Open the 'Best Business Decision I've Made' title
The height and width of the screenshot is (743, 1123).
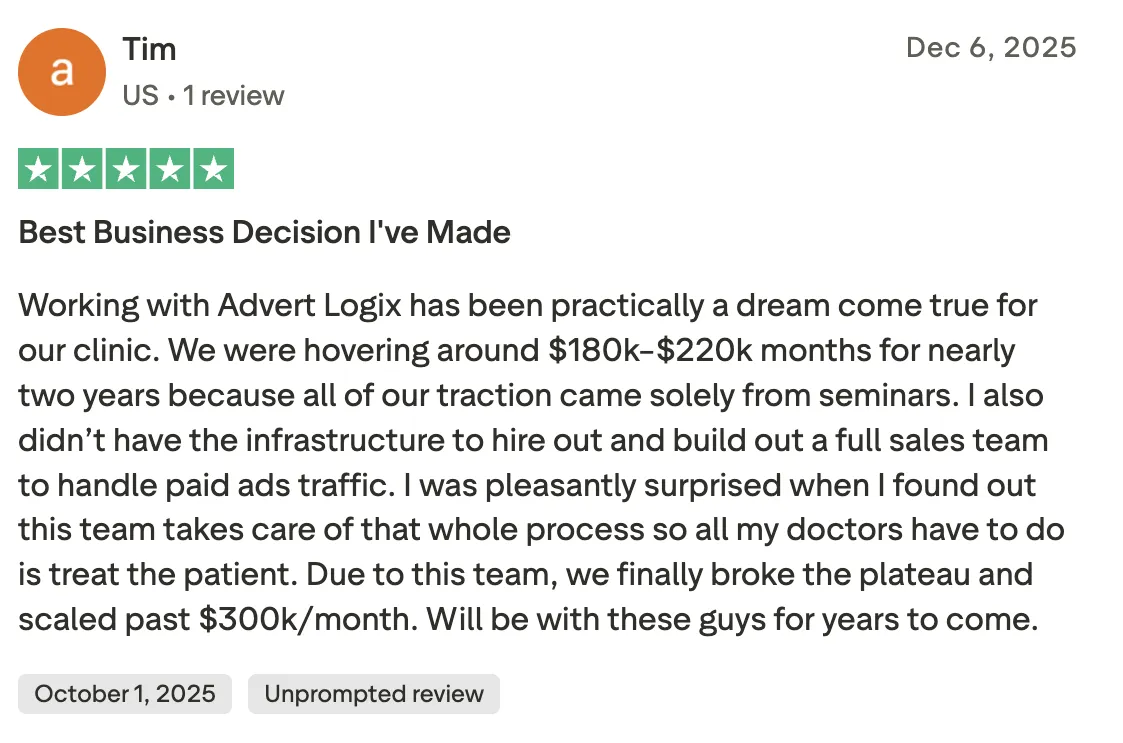[264, 232]
